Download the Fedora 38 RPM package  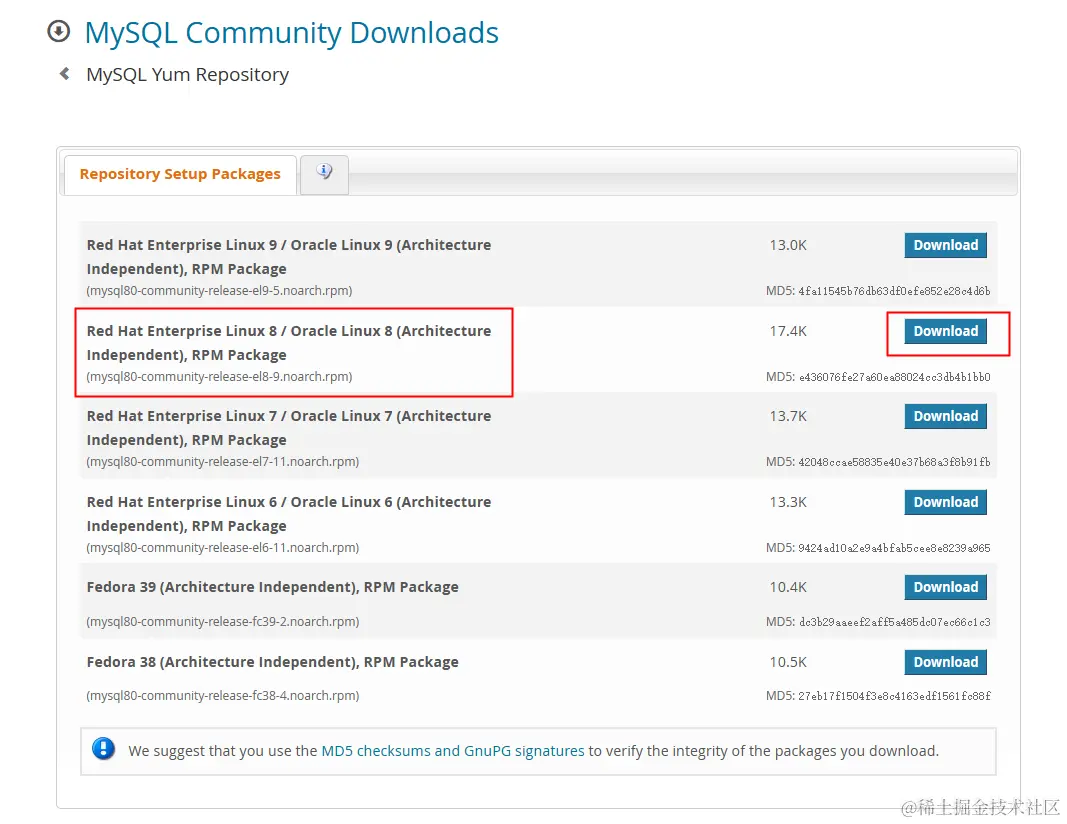click(945, 662)
